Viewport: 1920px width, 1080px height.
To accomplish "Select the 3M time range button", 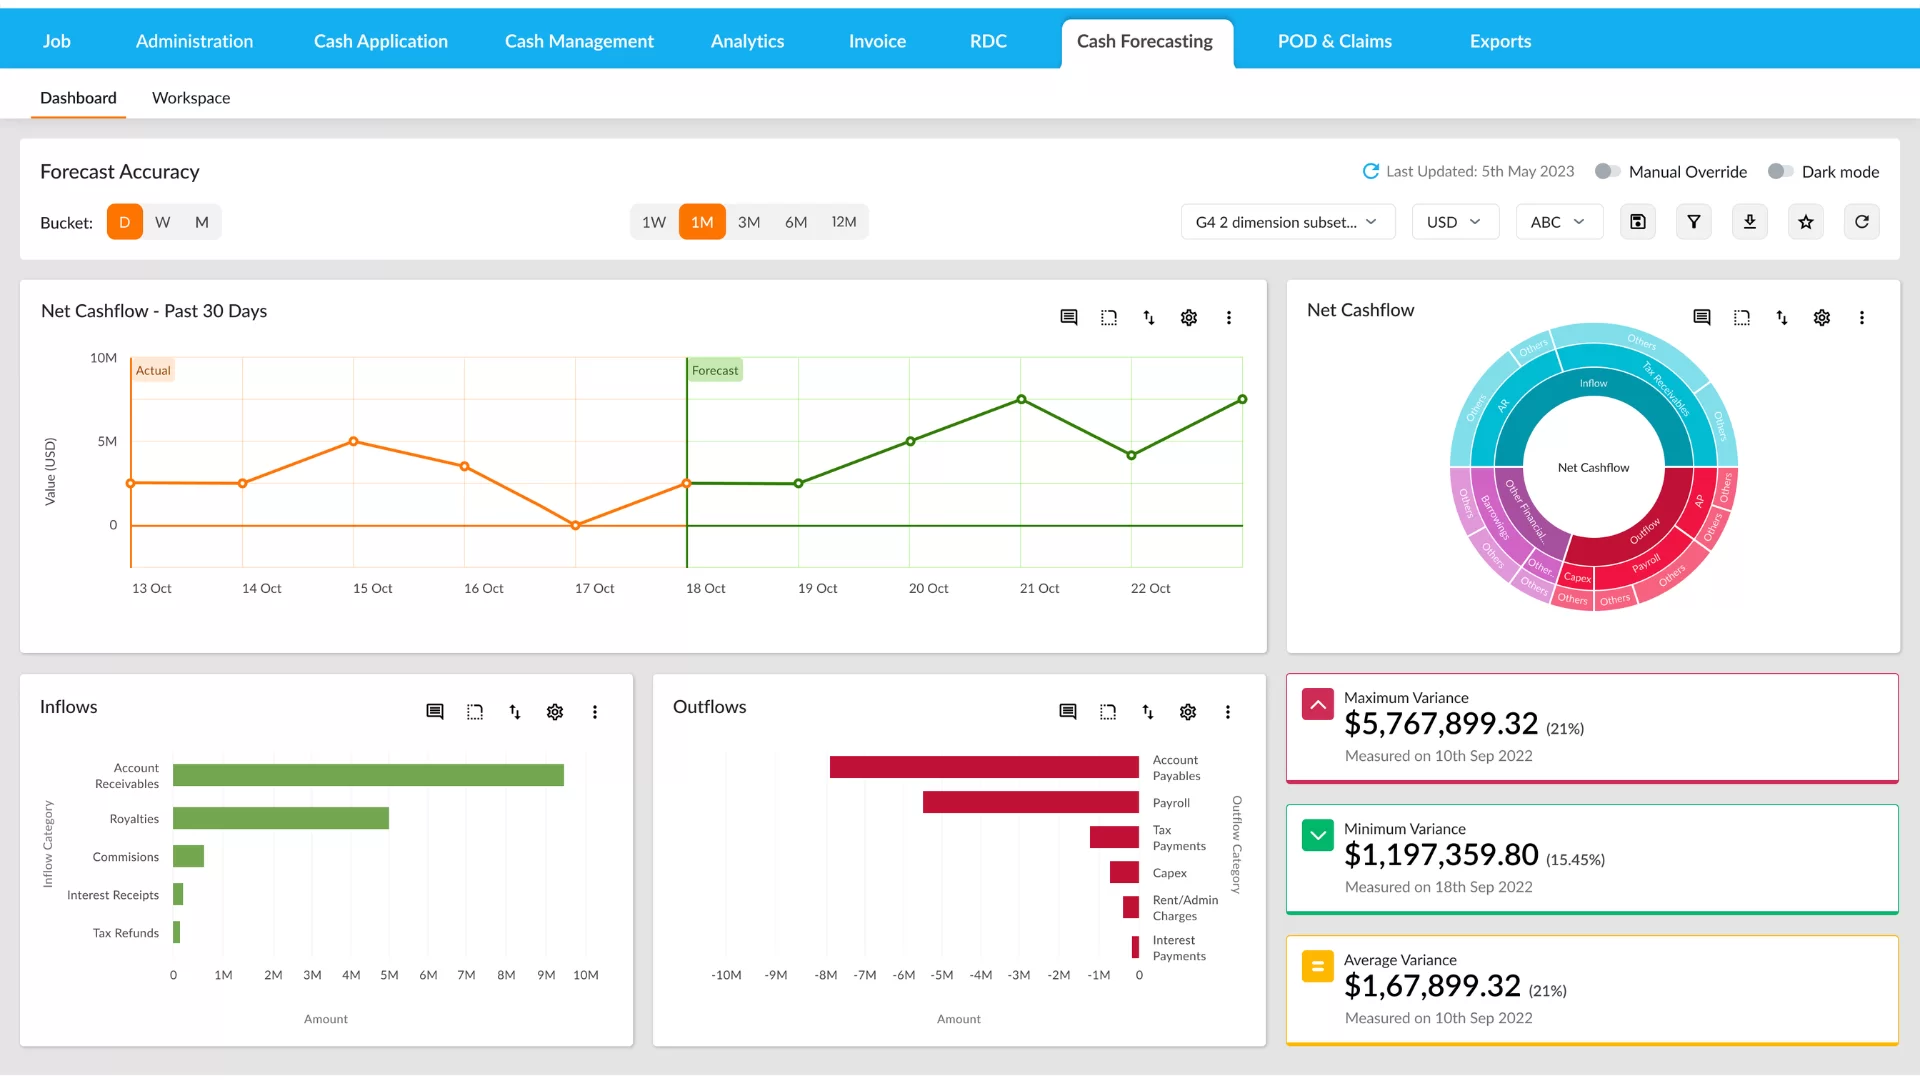I will click(x=749, y=222).
